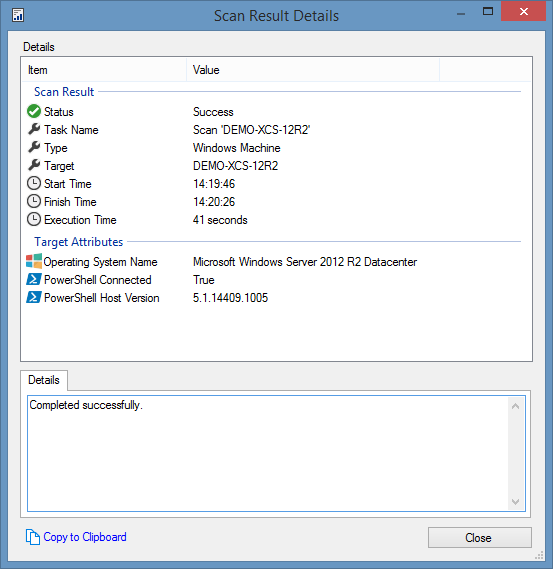
Task: Click inside the 'Completed successfully' text box
Action: 269,454
